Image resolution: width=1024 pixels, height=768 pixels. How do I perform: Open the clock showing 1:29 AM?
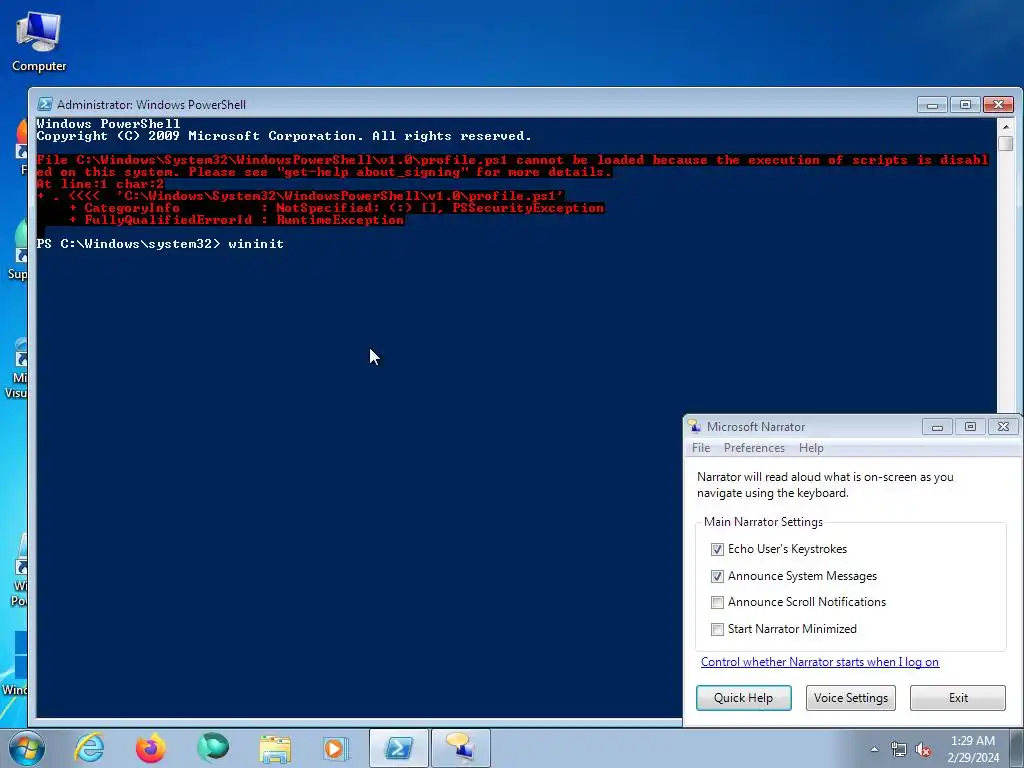(972, 748)
